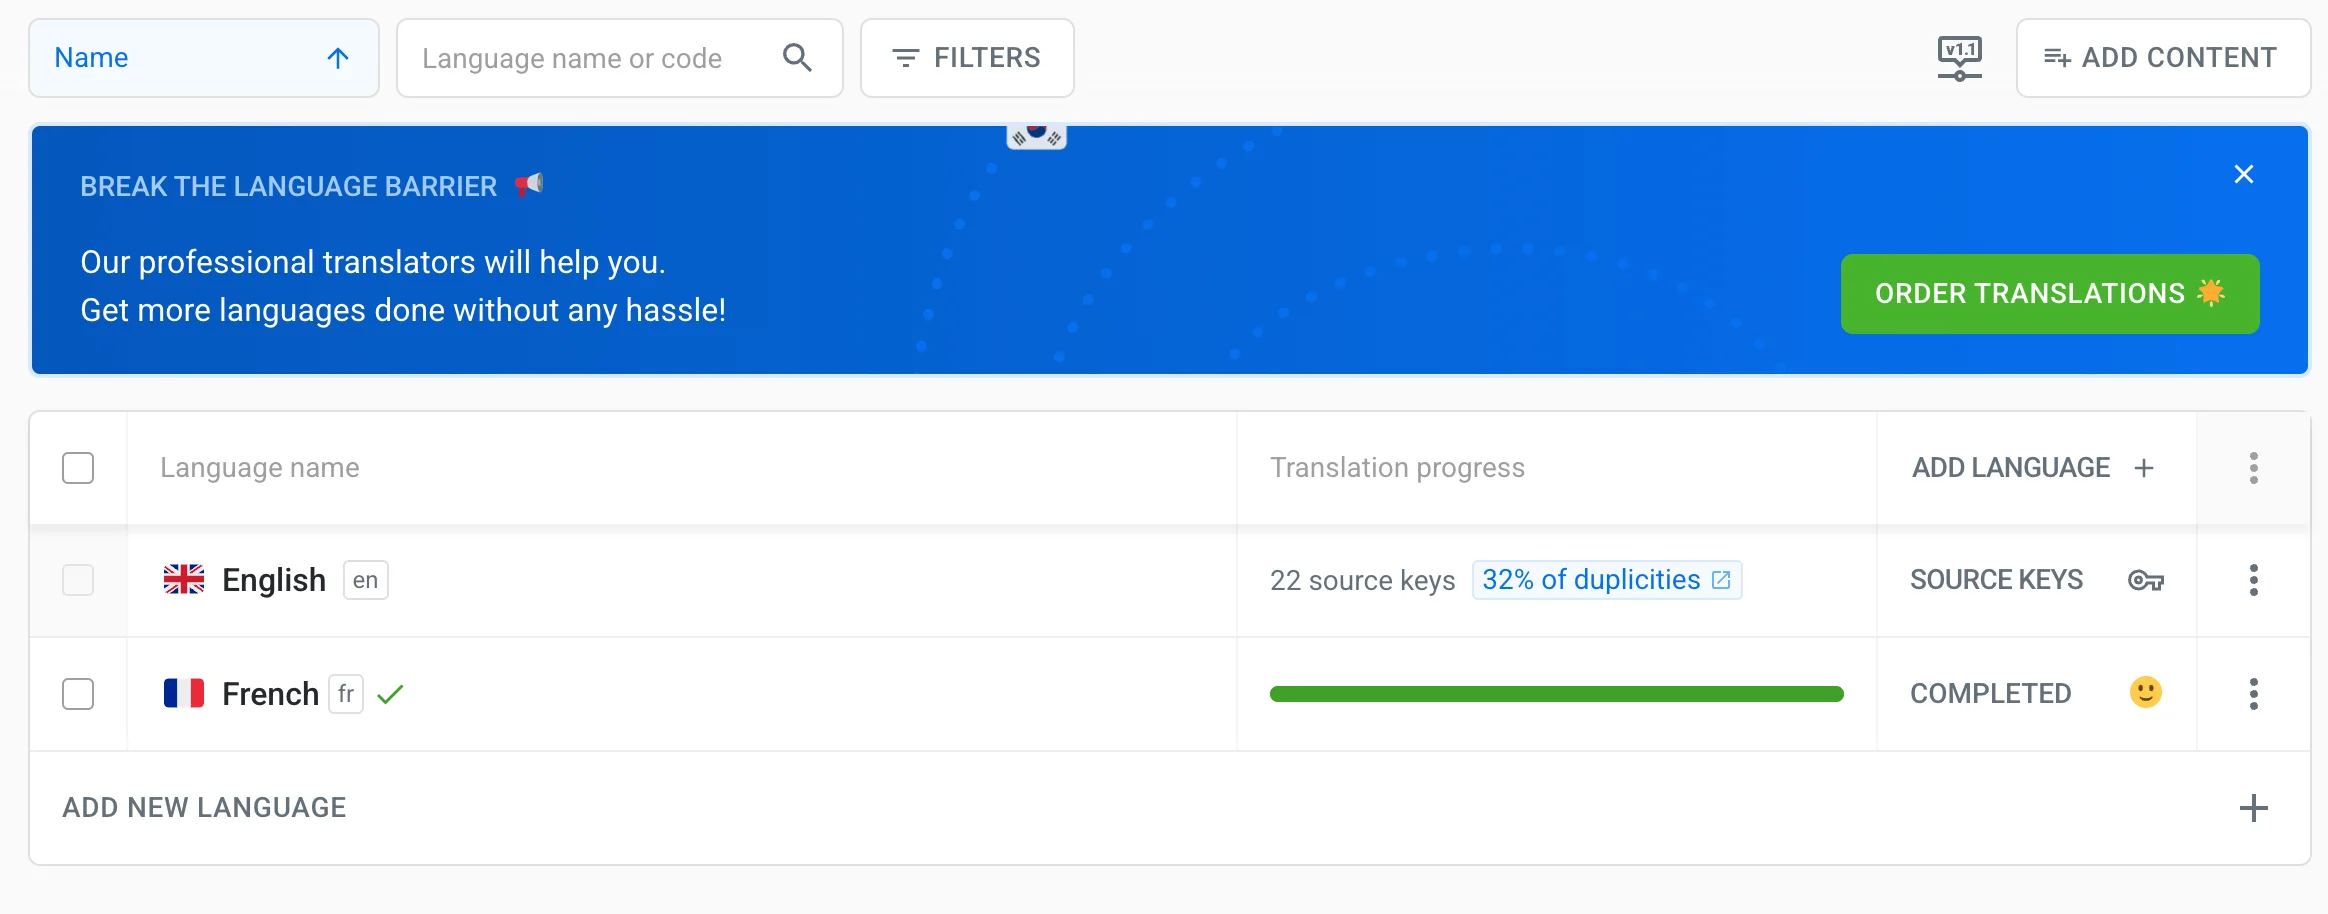Open the English row three-dot menu
Viewport: 2328px width, 914px height.
(2253, 580)
